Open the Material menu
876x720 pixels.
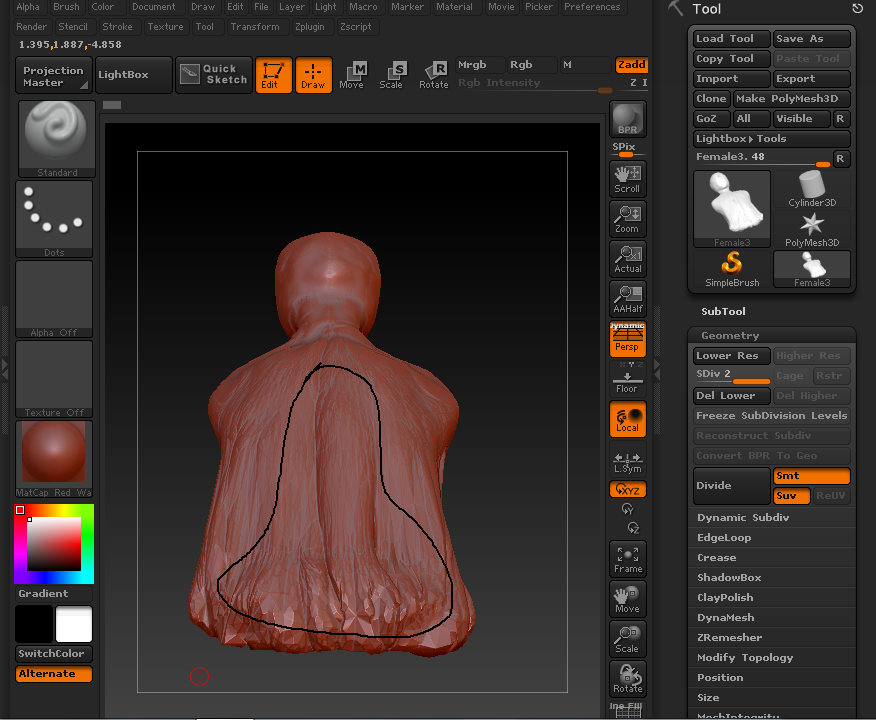[454, 7]
